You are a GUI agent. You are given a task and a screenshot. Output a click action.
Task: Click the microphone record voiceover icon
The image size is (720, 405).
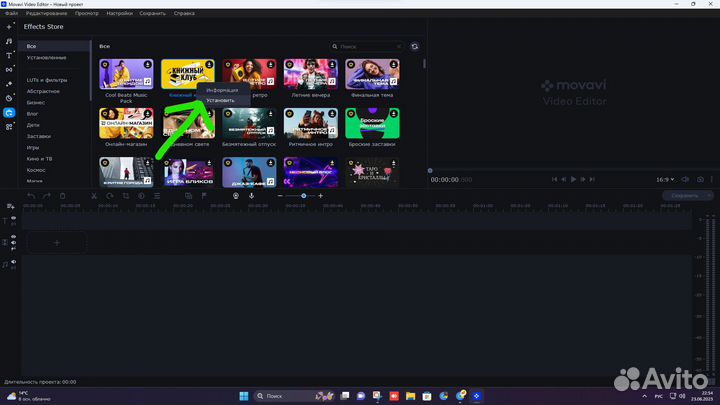tap(252, 196)
